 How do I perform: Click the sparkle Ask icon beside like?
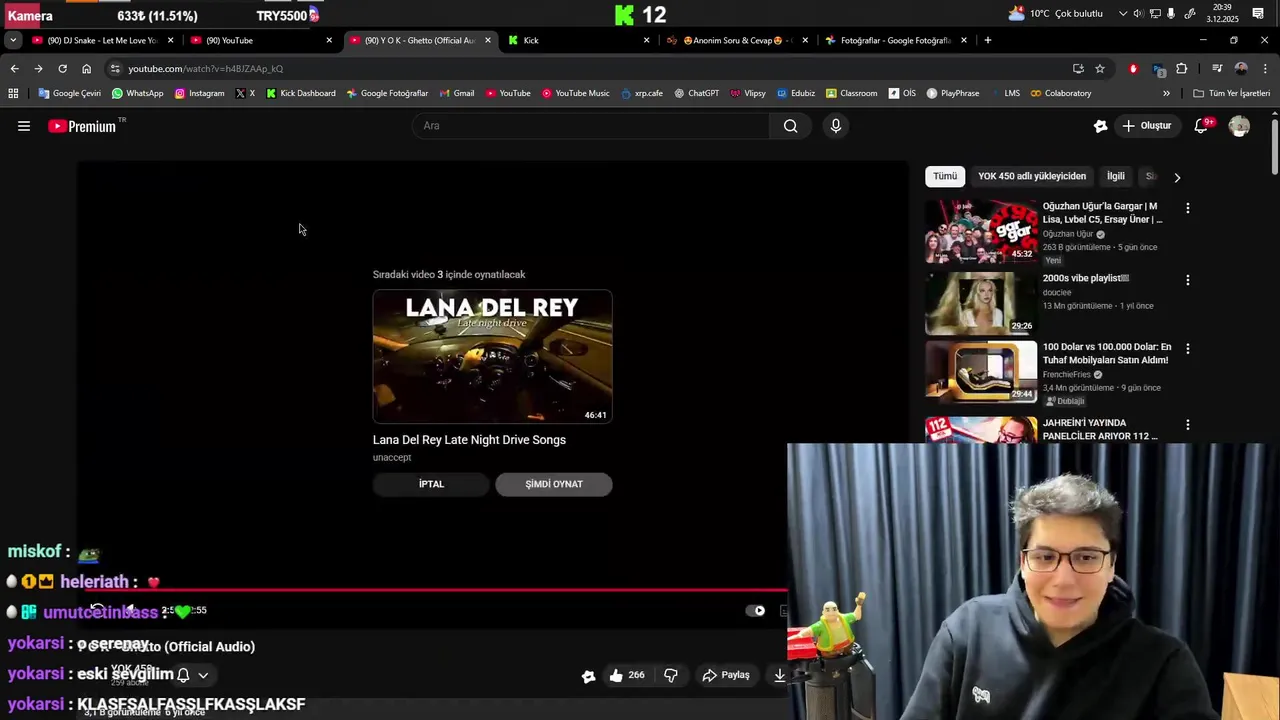[589, 676]
